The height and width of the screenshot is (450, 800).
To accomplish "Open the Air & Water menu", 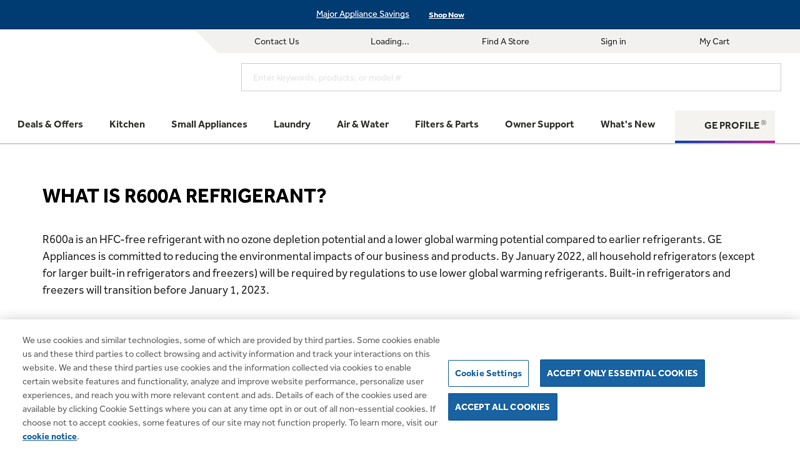I will point(363,124).
